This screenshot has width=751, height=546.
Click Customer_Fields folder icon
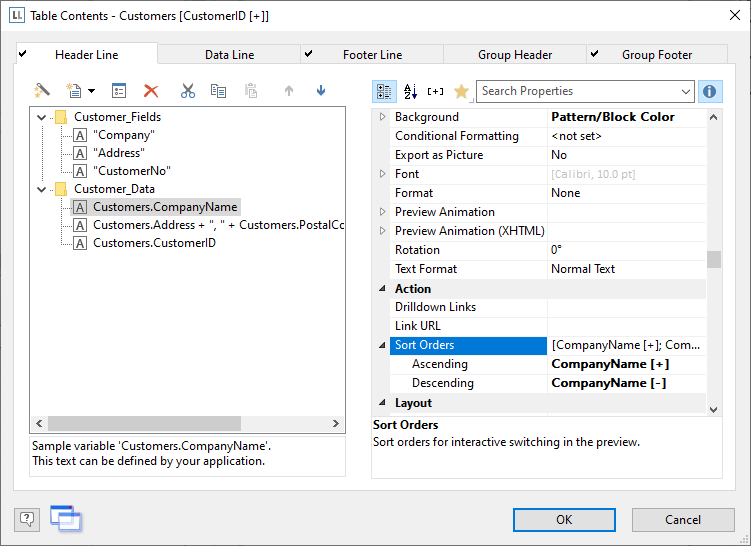point(61,117)
